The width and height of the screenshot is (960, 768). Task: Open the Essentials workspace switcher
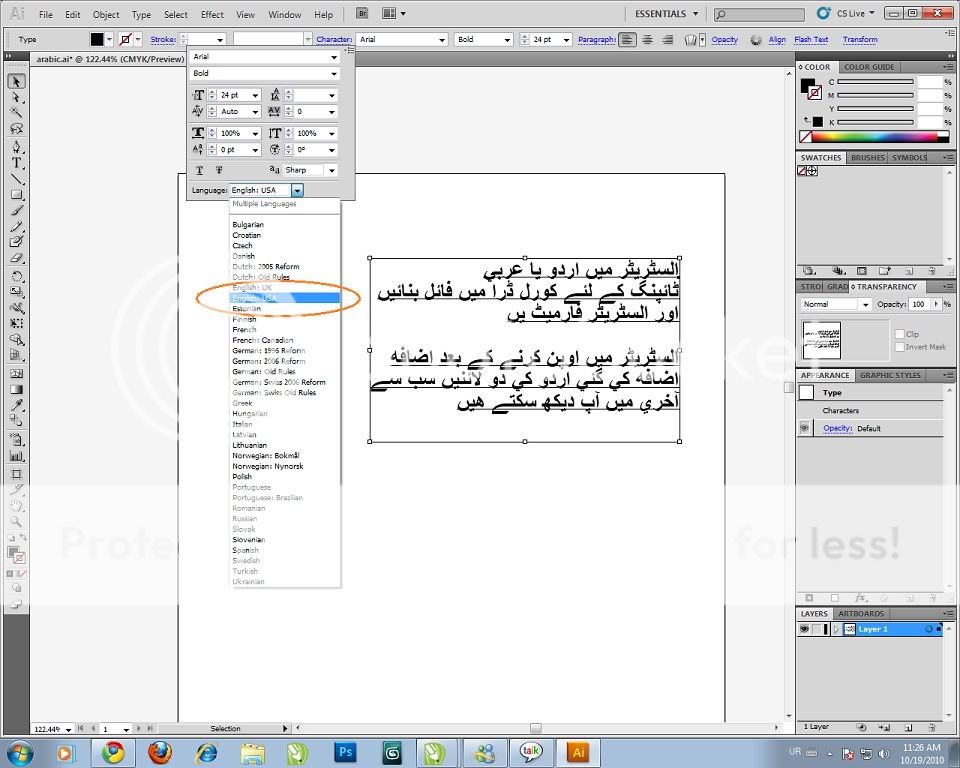point(668,14)
